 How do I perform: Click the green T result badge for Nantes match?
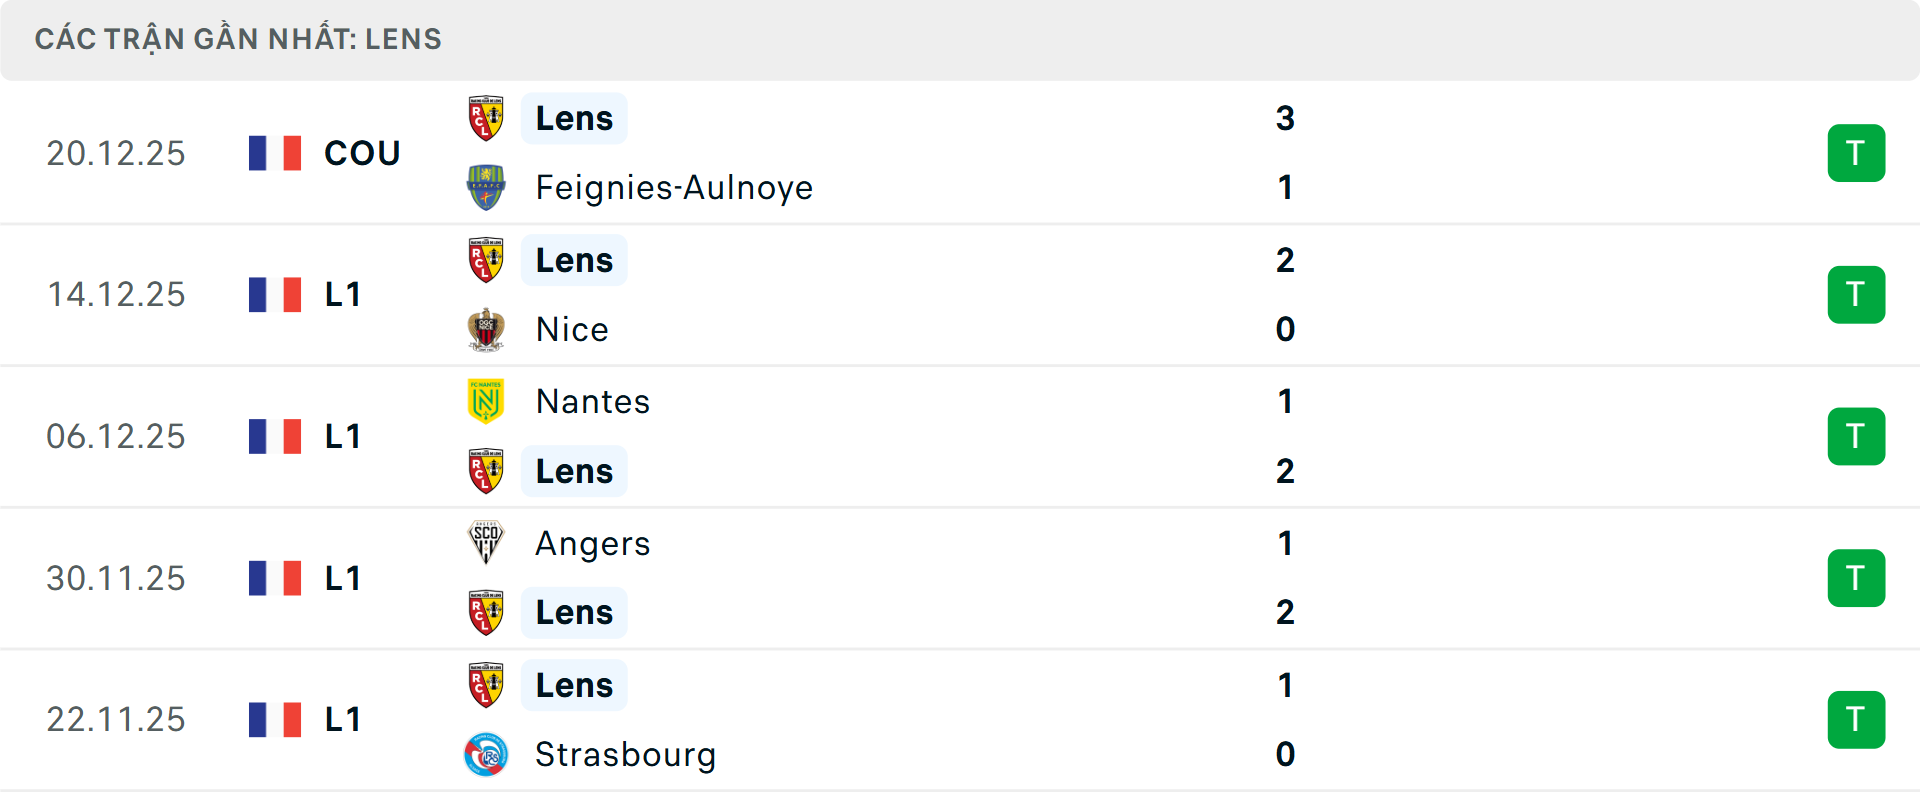click(x=1856, y=436)
